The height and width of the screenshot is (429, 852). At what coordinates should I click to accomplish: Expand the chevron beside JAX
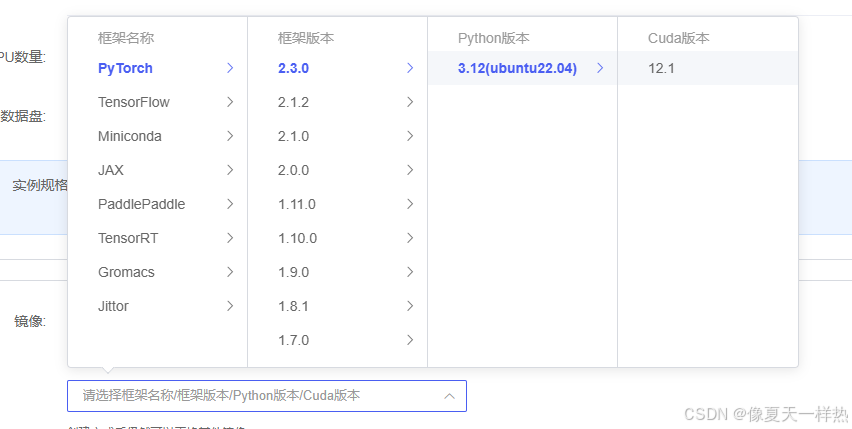(230, 170)
